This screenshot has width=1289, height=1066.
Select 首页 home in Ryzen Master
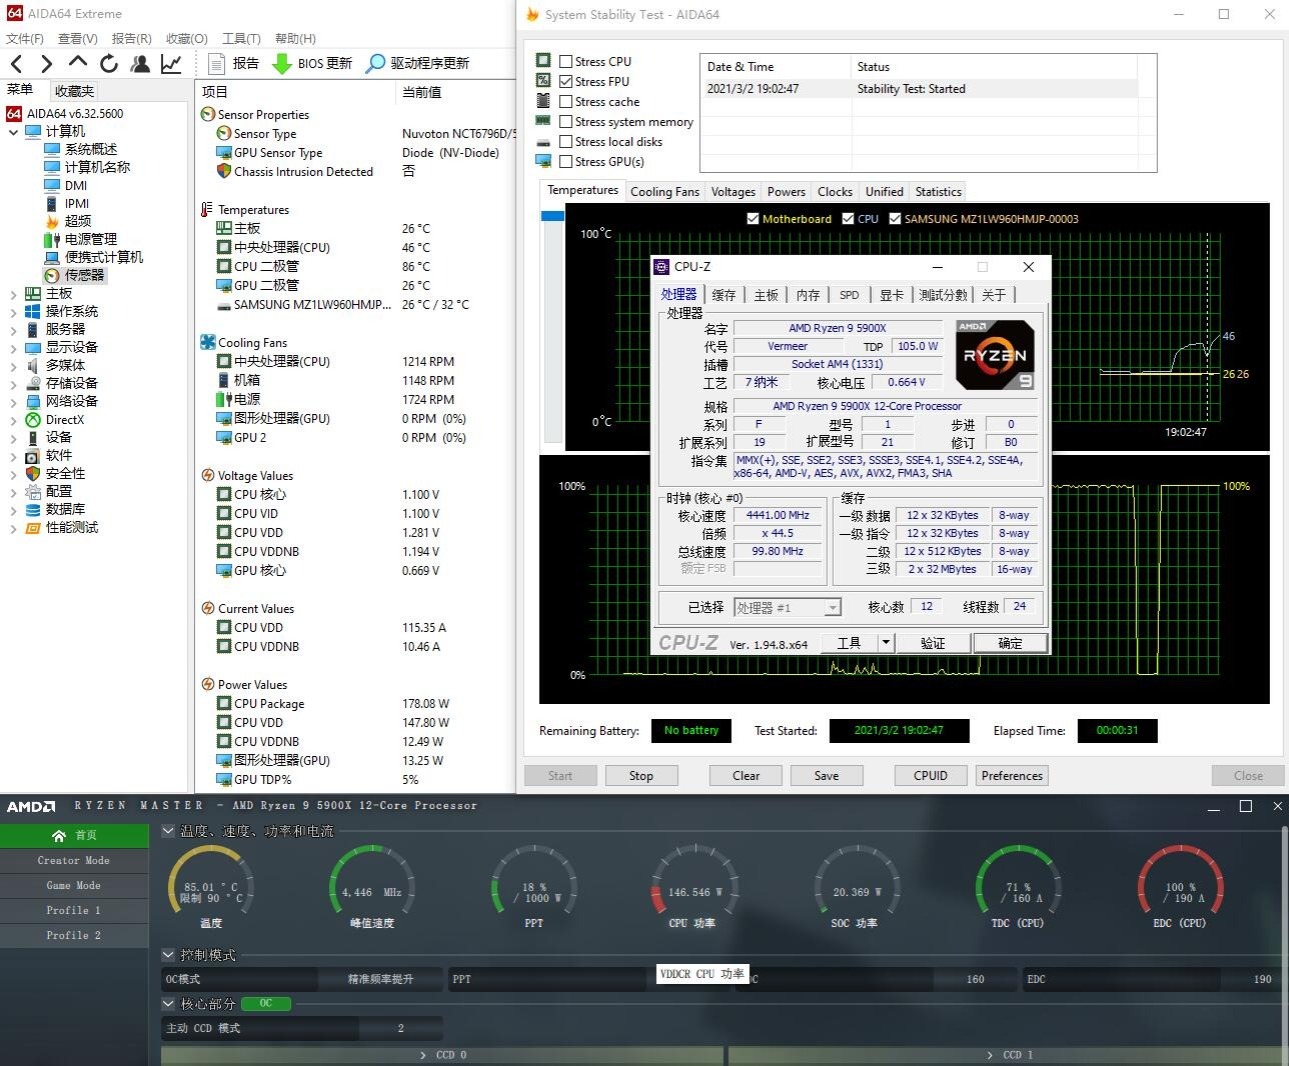[x=74, y=835]
